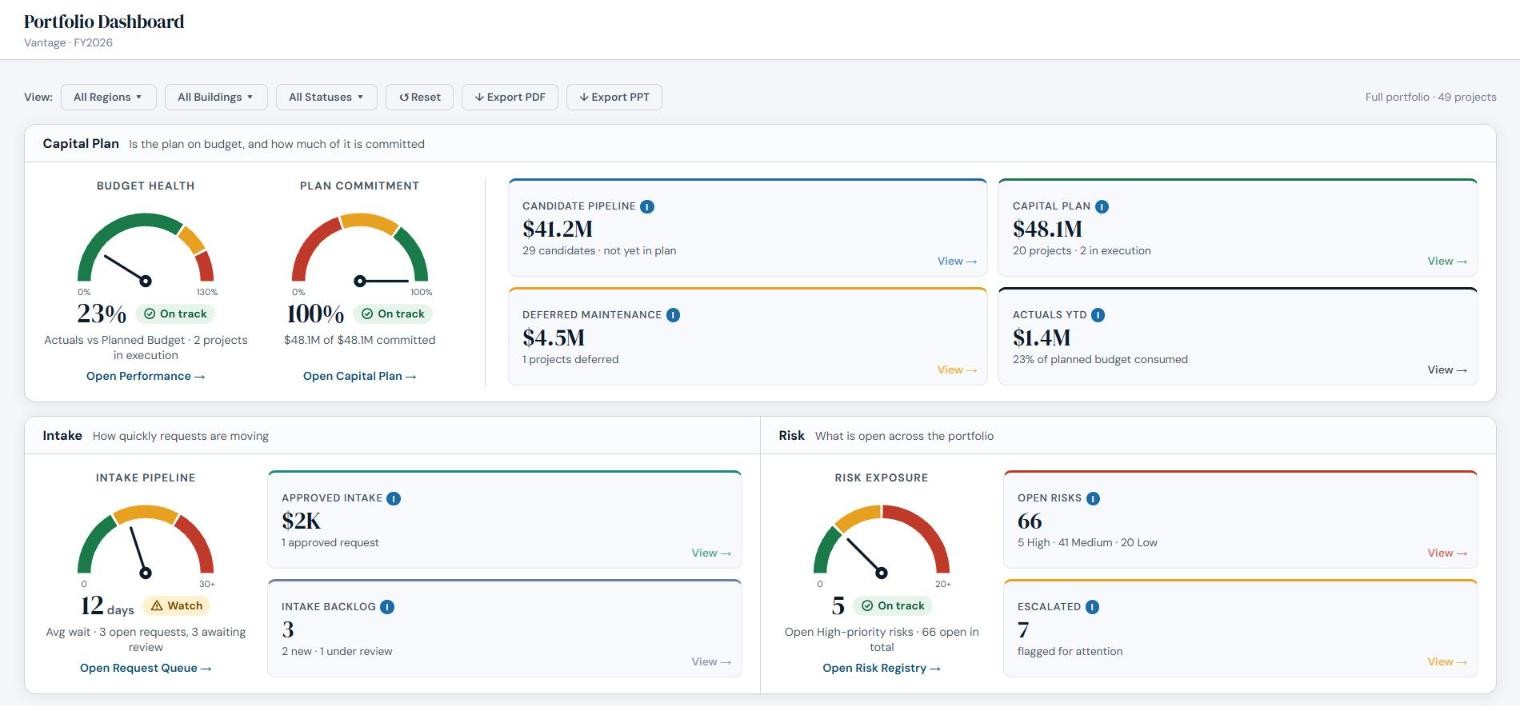Screen dimensions: 1520x706
Task: Click info icon beside Actuals YTD
Action: point(1098,314)
